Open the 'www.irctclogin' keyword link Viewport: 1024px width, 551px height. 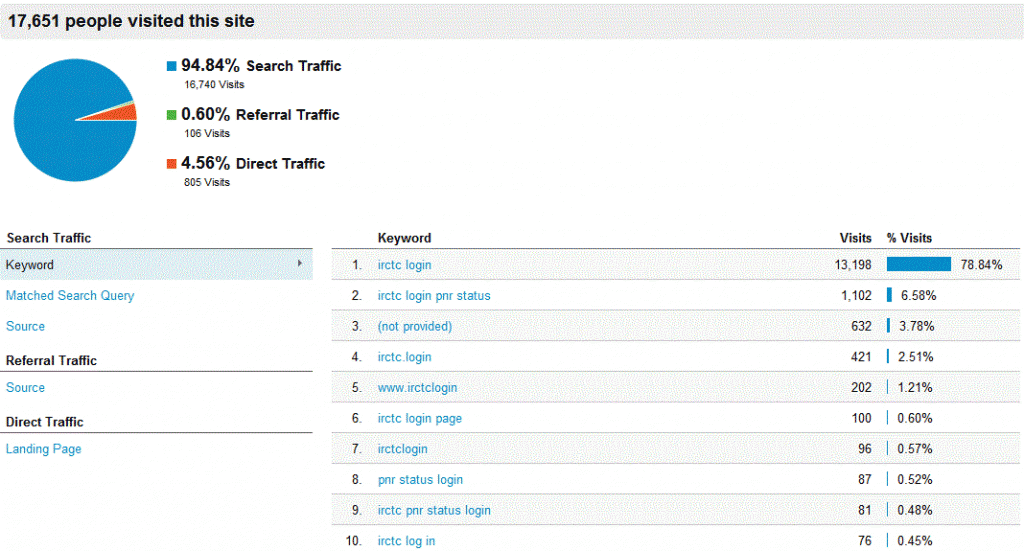point(417,388)
